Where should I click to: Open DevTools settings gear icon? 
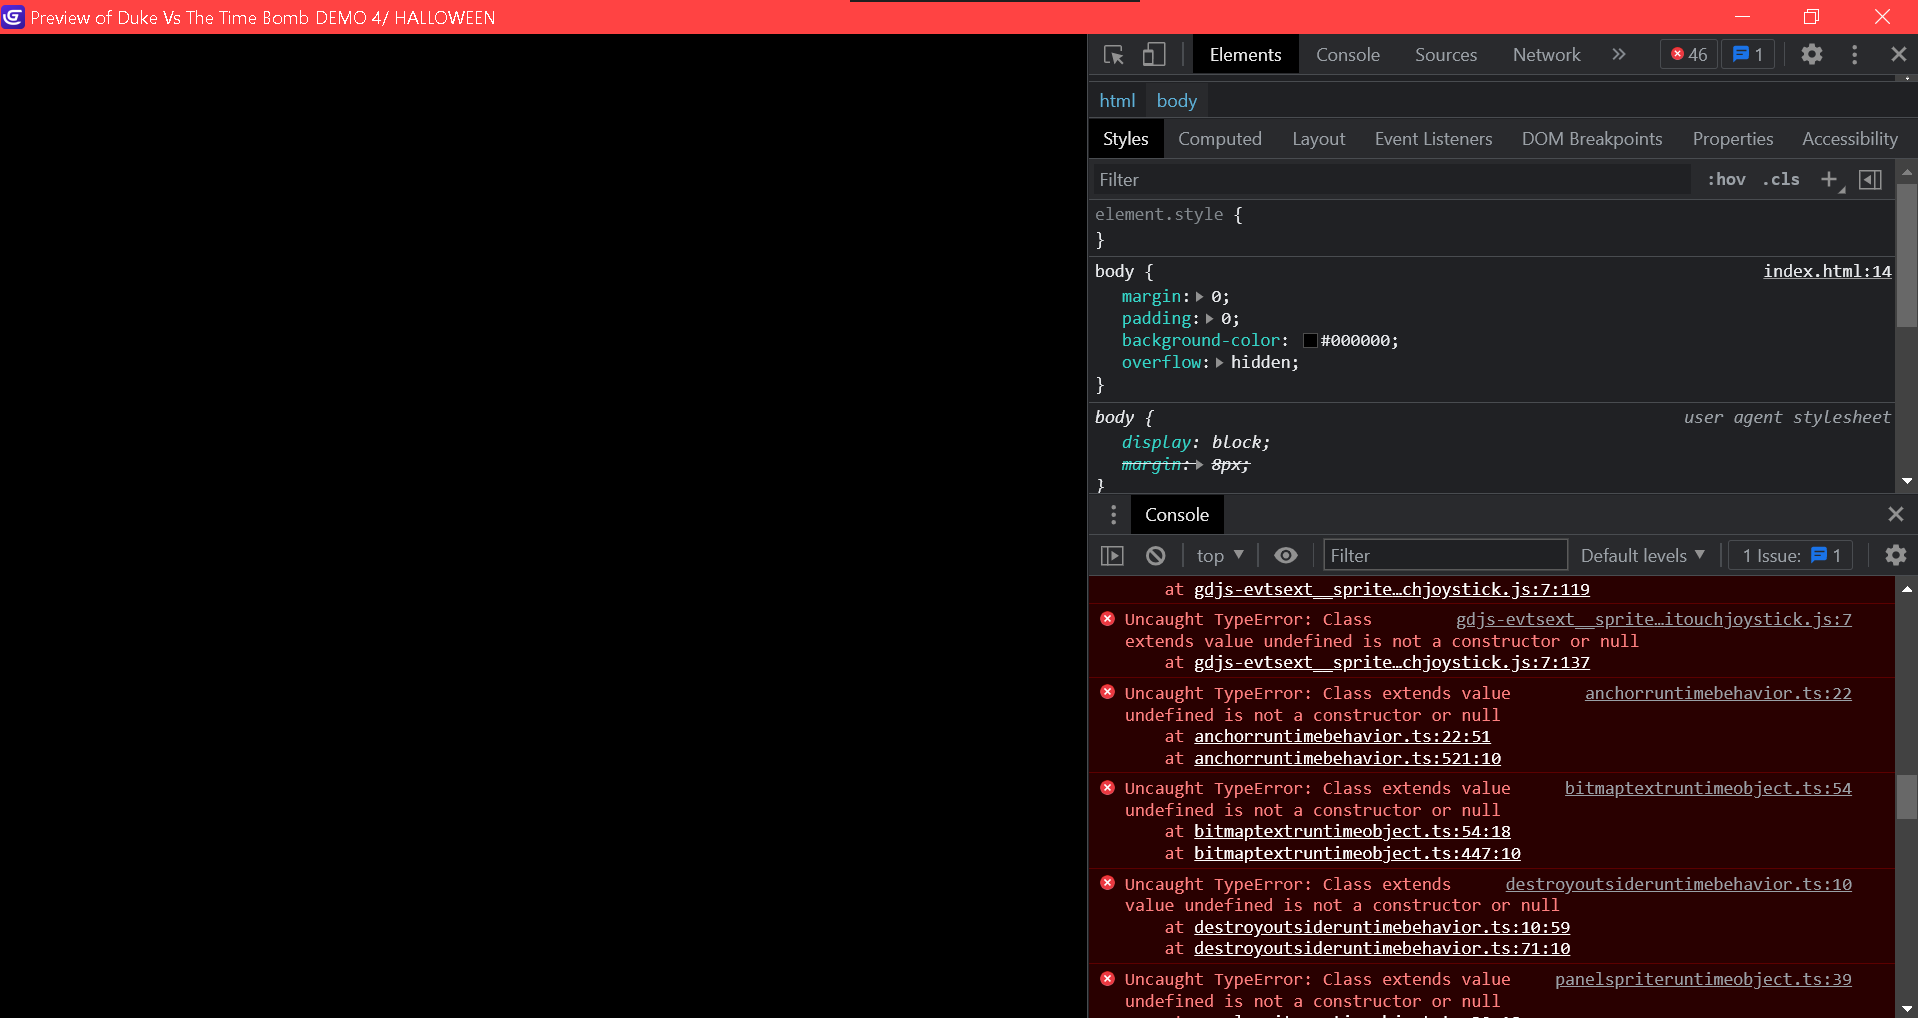point(1811,55)
